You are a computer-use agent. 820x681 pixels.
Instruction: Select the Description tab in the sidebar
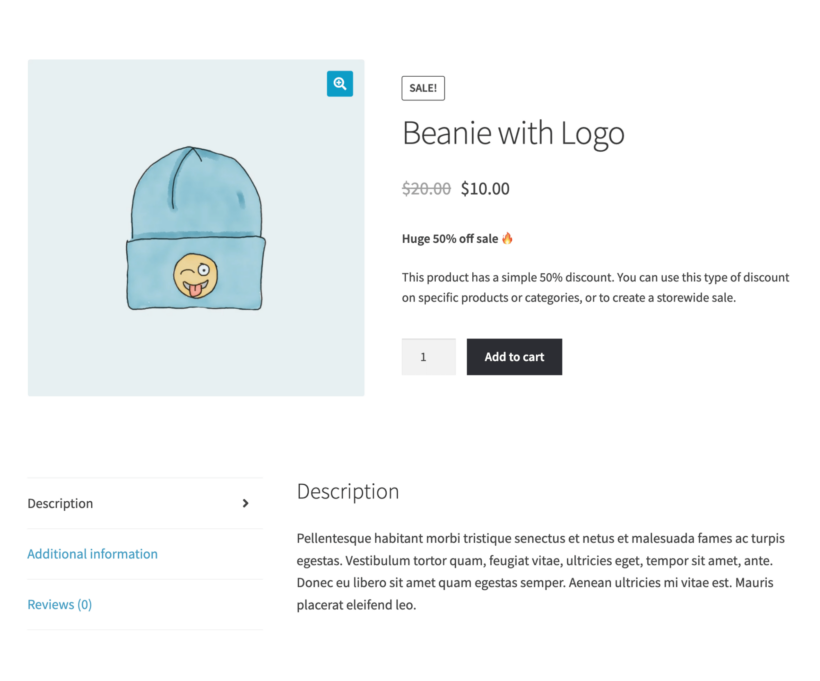point(60,503)
